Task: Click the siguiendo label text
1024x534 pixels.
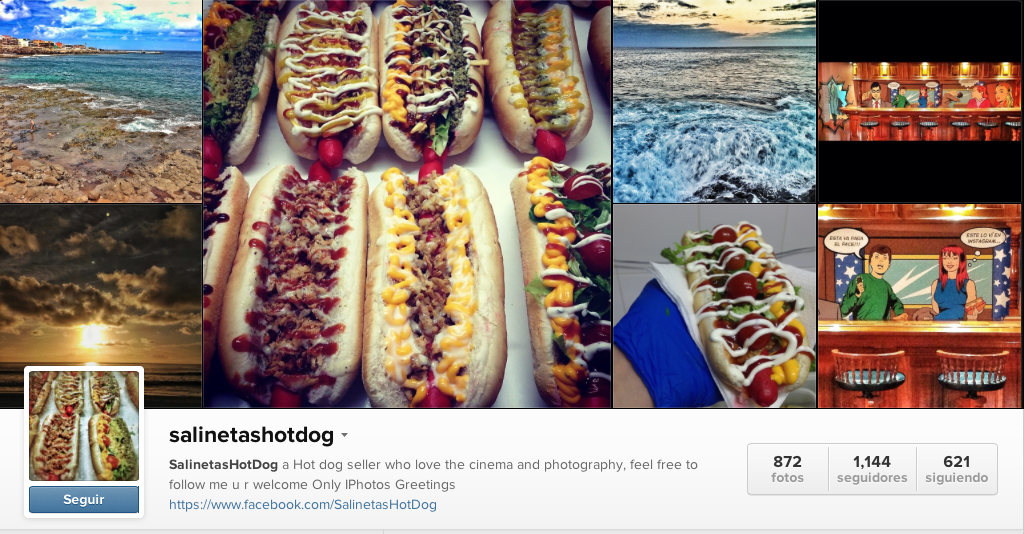Action: pos(957,478)
